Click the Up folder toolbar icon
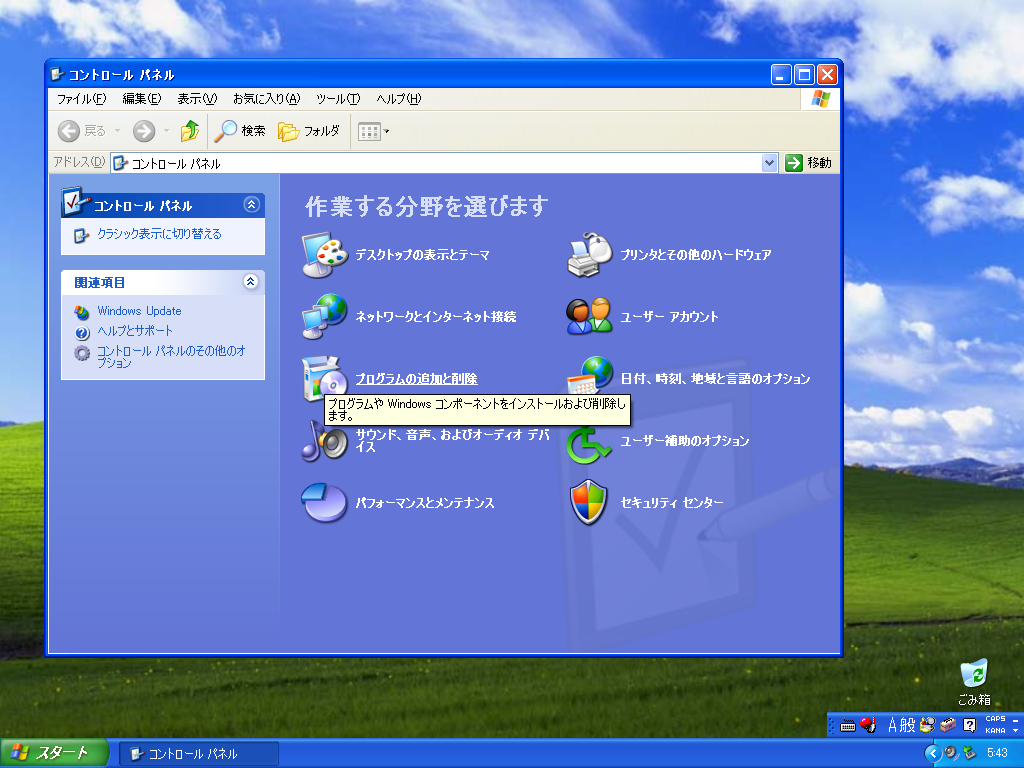This screenshot has width=1024, height=768. tap(189, 131)
